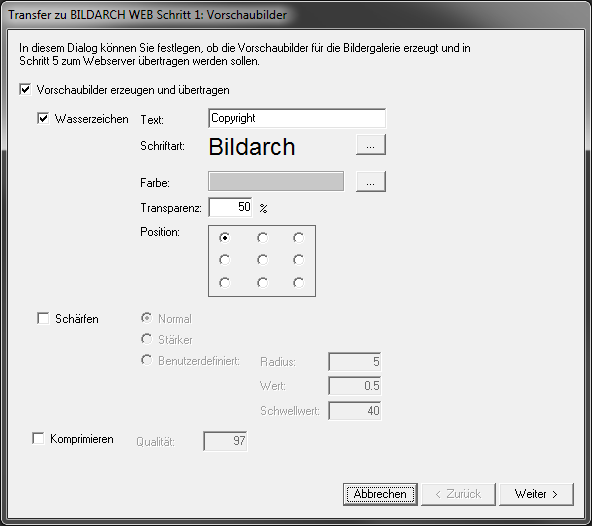
Task: Select top-right watermark position radio button
Action: pos(299,238)
